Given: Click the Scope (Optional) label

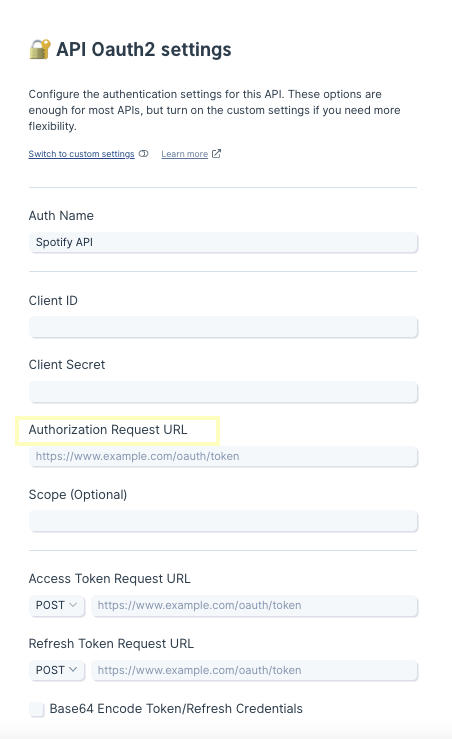Looking at the screenshot, I should coord(78,495).
